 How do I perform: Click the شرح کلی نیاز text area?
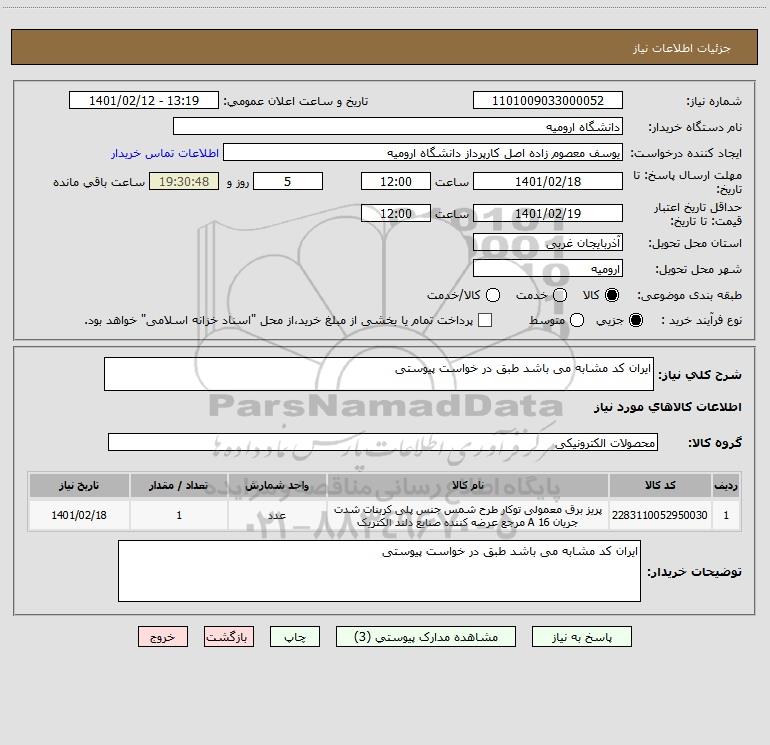pyautogui.click(x=379, y=374)
